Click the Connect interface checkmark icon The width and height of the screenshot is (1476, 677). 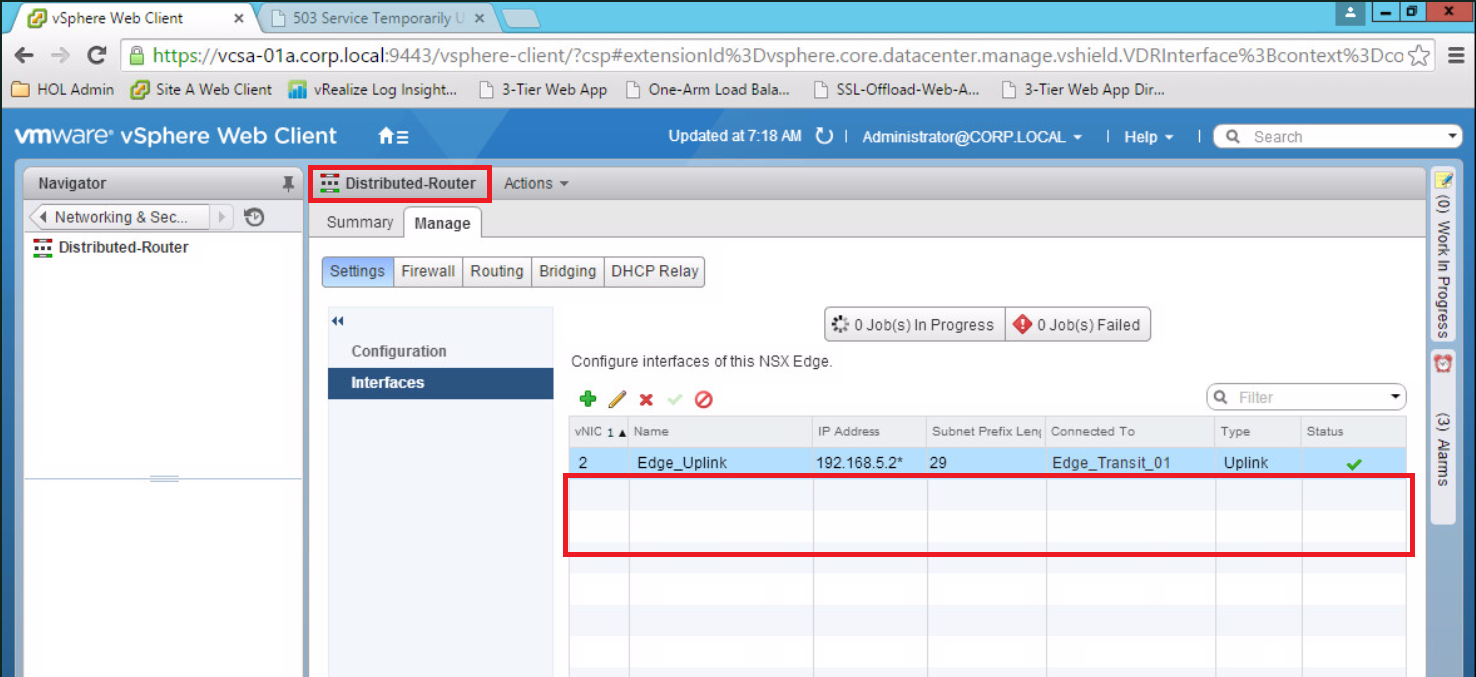(675, 400)
